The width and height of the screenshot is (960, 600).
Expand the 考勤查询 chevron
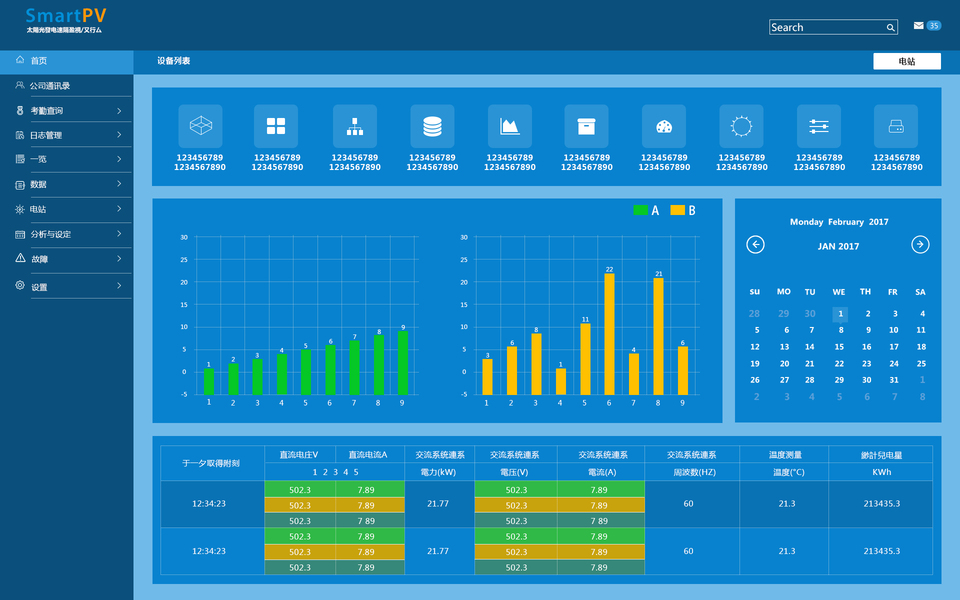pyautogui.click(x=119, y=111)
